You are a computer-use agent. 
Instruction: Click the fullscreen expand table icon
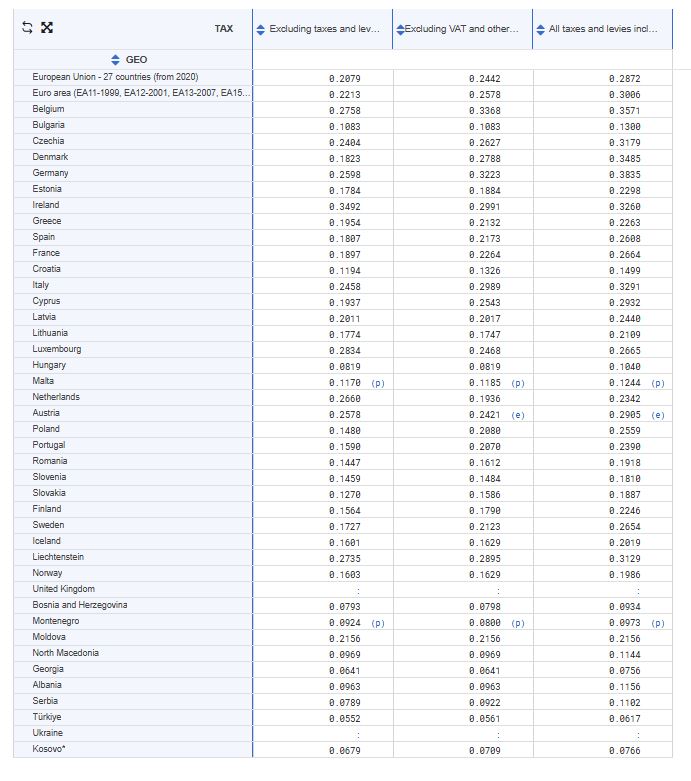pos(46,29)
